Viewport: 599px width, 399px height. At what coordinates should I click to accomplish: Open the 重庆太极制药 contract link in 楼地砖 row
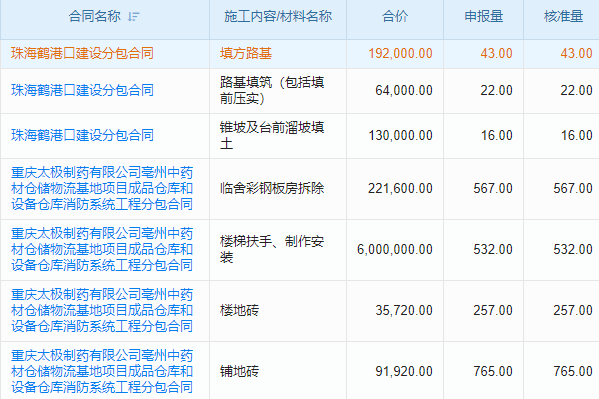(102, 310)
